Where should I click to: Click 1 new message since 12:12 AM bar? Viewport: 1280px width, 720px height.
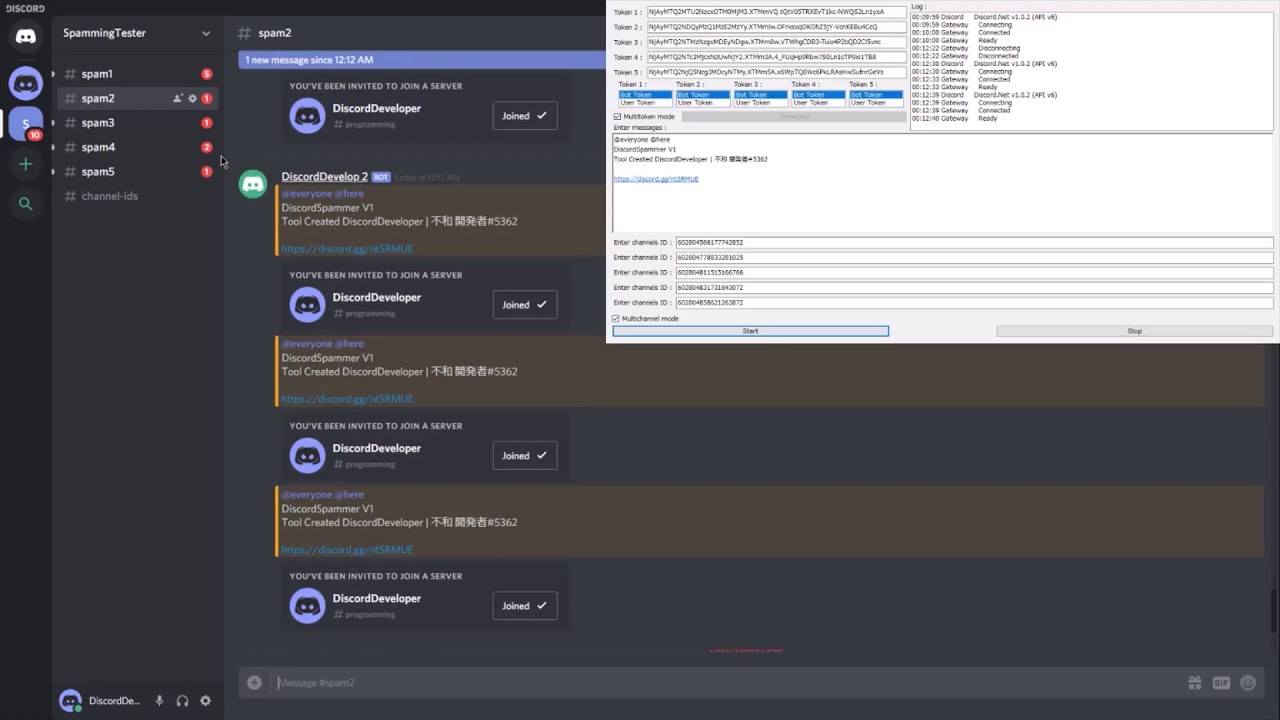pos(422,60)
